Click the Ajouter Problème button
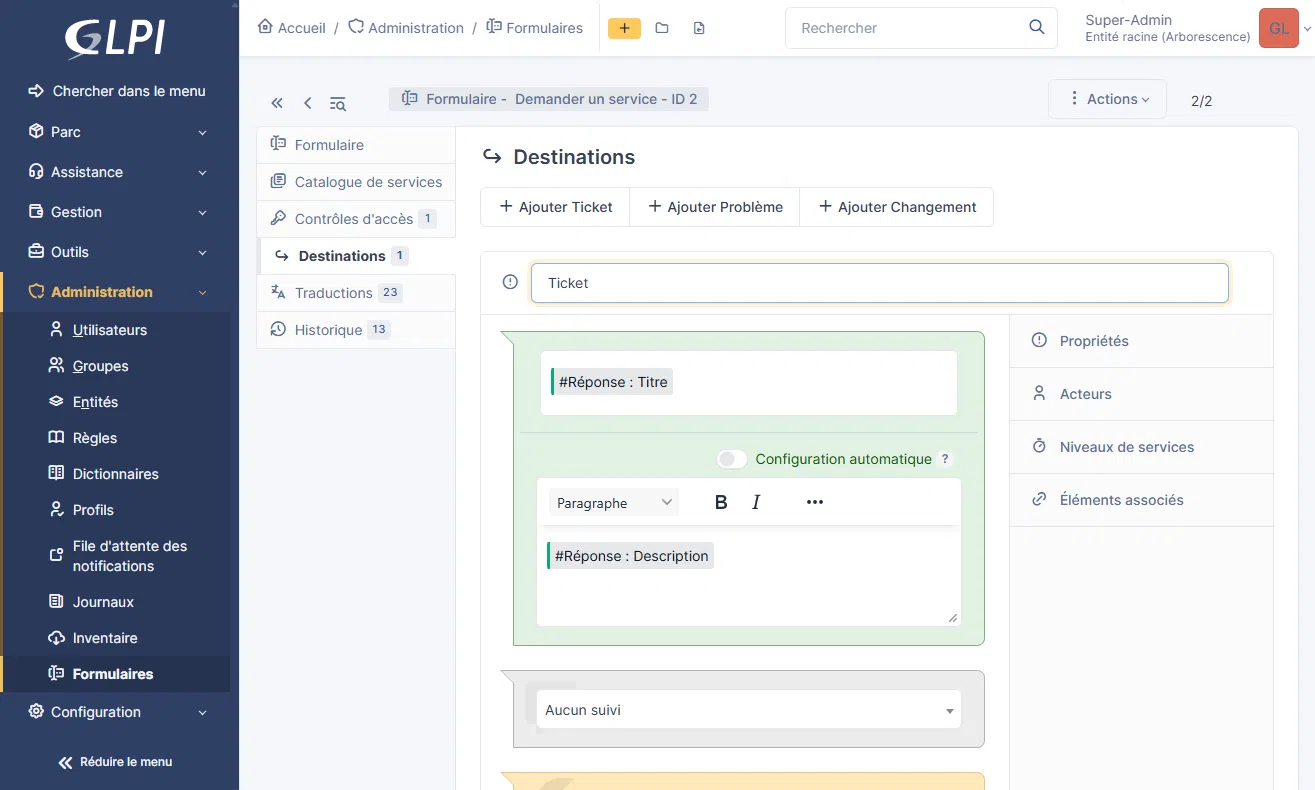Screen dimensions: 1315x790 (x=714, y=207)
